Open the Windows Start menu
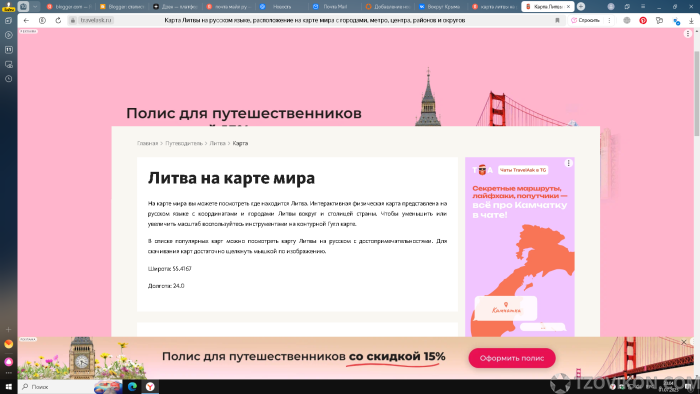700x394 pixels. 8,386
